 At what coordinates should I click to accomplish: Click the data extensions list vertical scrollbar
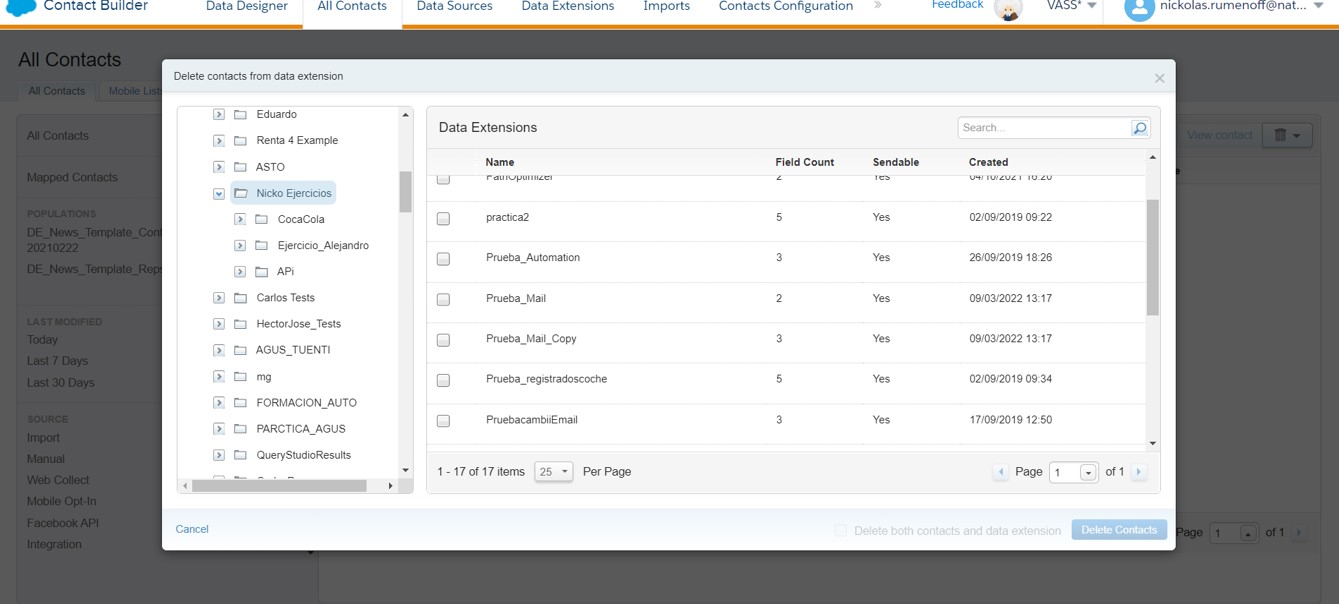1152,257
